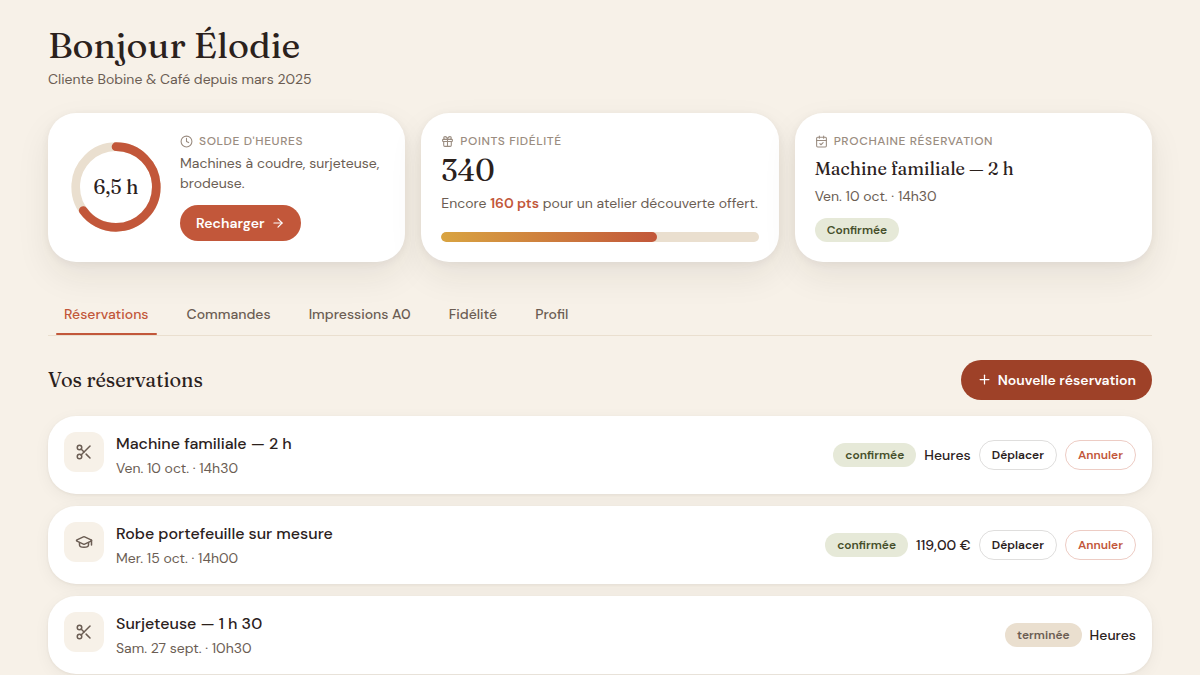Open the Profil tab
Screen dimensions: 1200x675
click(x=551, y=314)
